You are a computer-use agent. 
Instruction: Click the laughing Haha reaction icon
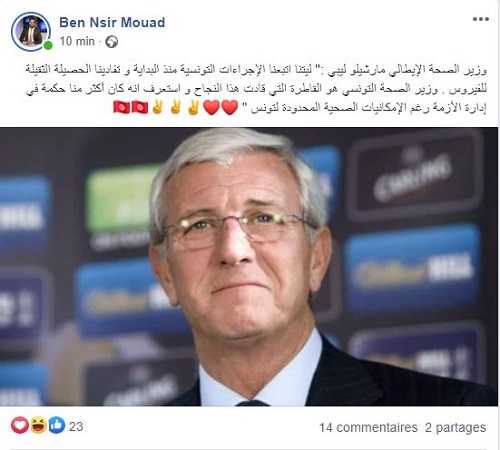point(38,425)
